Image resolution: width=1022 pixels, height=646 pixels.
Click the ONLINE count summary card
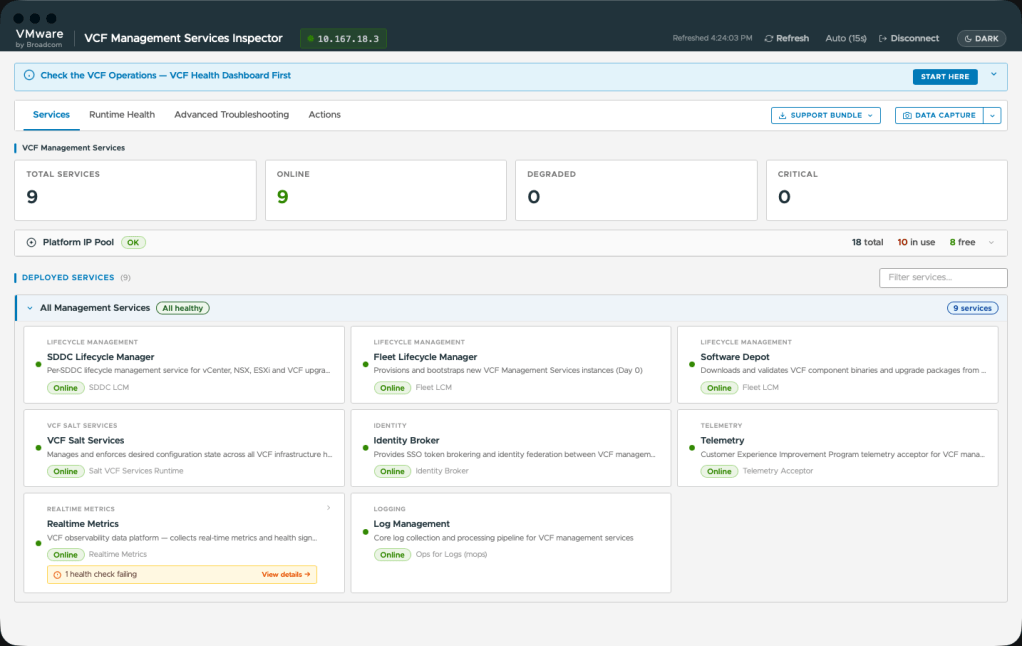coord(386,190)
